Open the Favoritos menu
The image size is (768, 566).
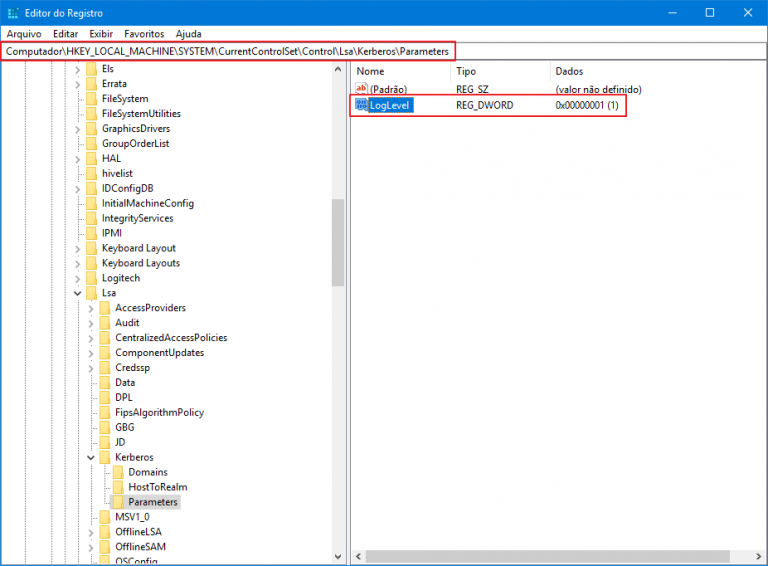[x=144, y=33]
